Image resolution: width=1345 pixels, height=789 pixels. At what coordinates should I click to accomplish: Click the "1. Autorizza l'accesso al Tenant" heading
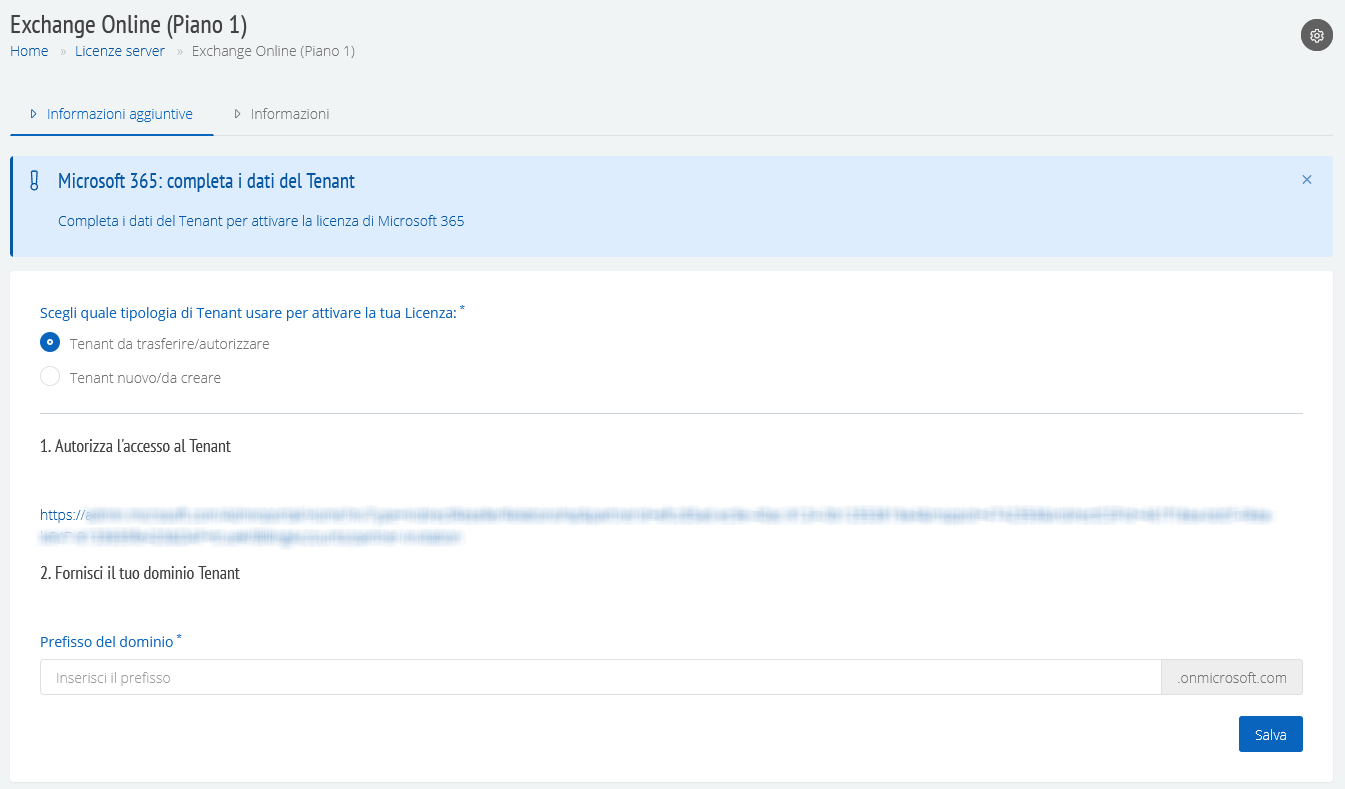(135, 446)
